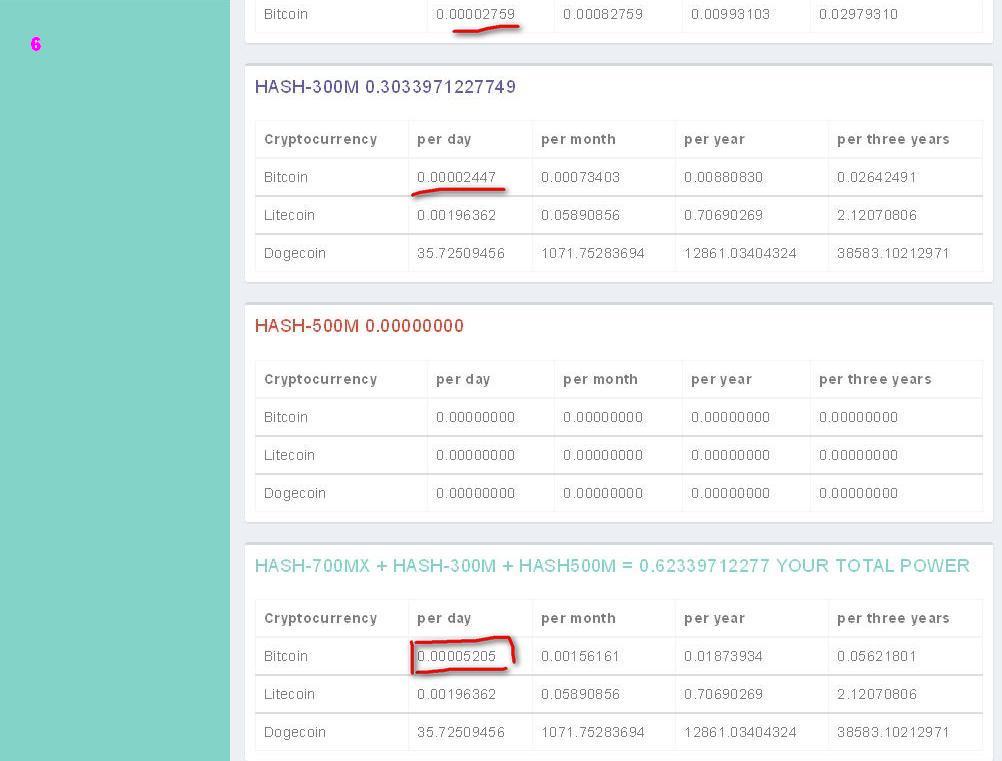Click the 0.05621801 total Bitcoin three-year value
Screen dimensions: 1002x761
click(877, 656)
